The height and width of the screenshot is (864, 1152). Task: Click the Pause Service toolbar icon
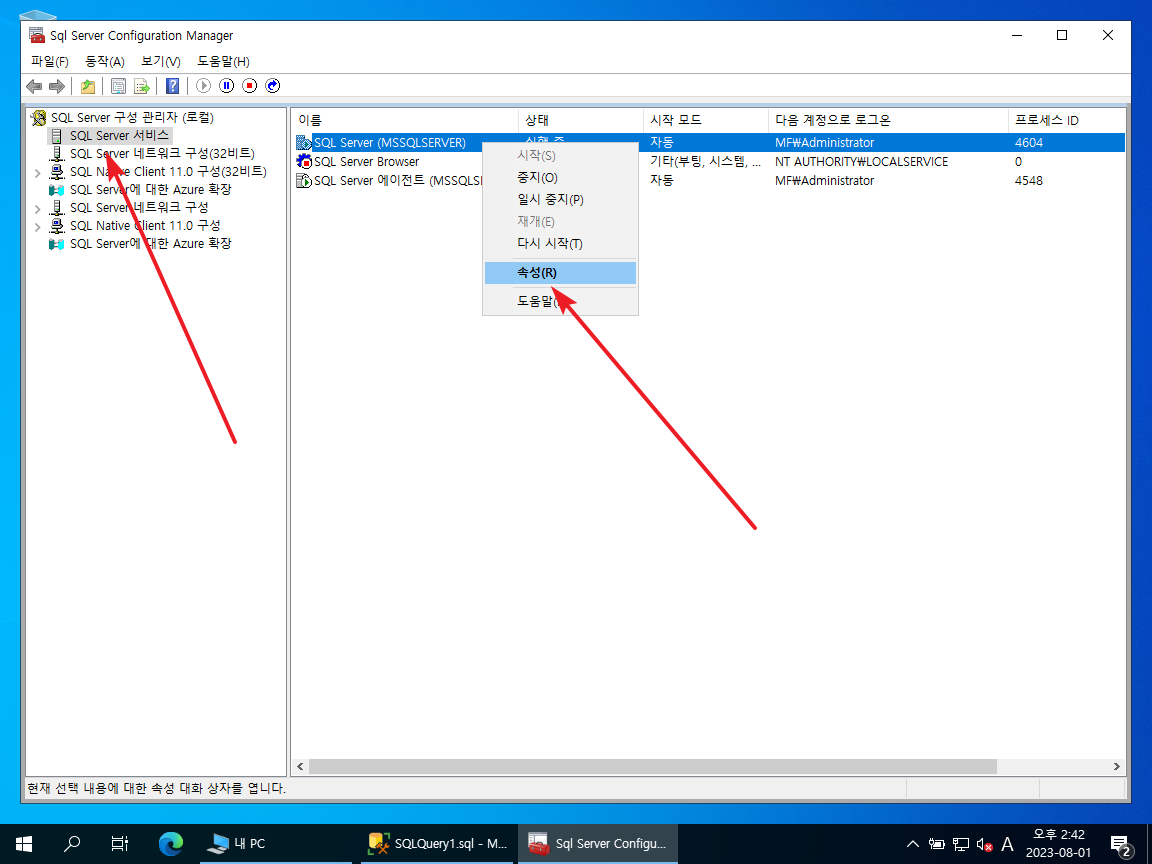[227, 86]
